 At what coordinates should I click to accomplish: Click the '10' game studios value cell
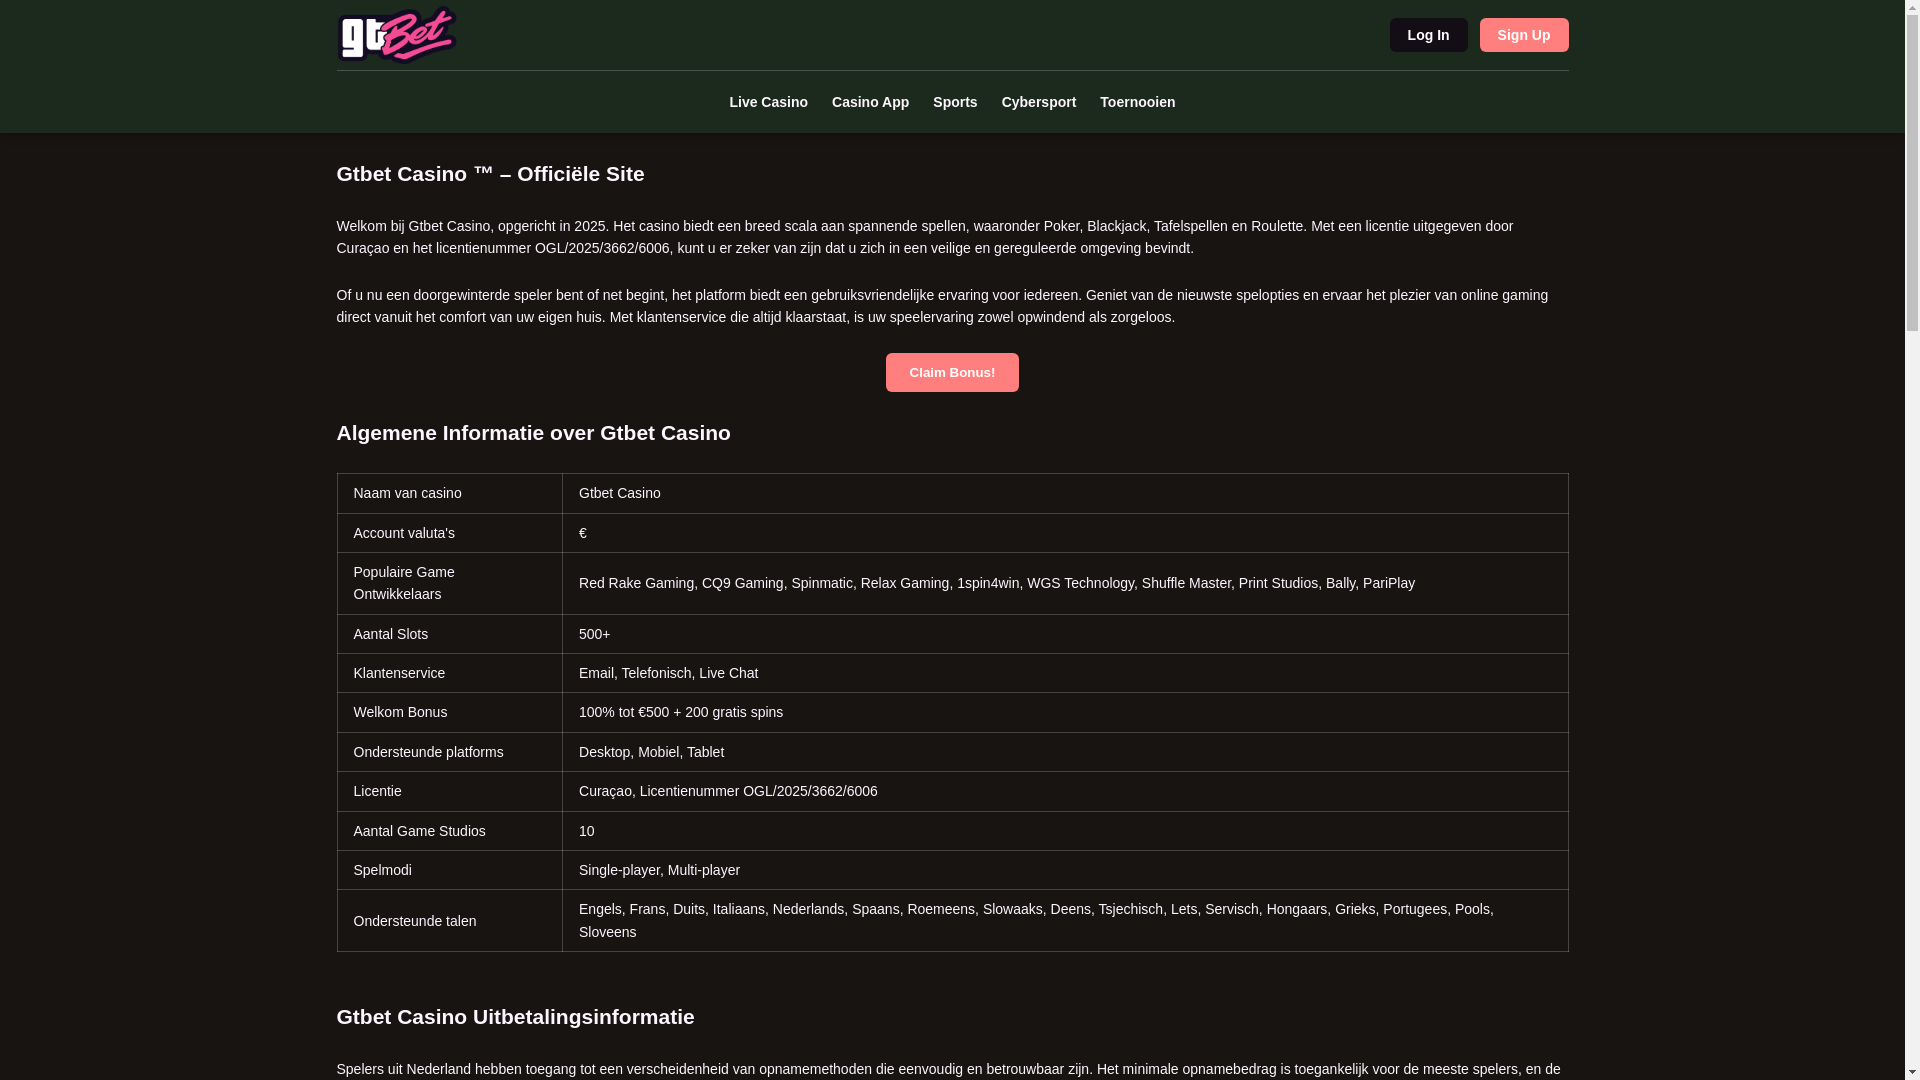click(1065, 831)
